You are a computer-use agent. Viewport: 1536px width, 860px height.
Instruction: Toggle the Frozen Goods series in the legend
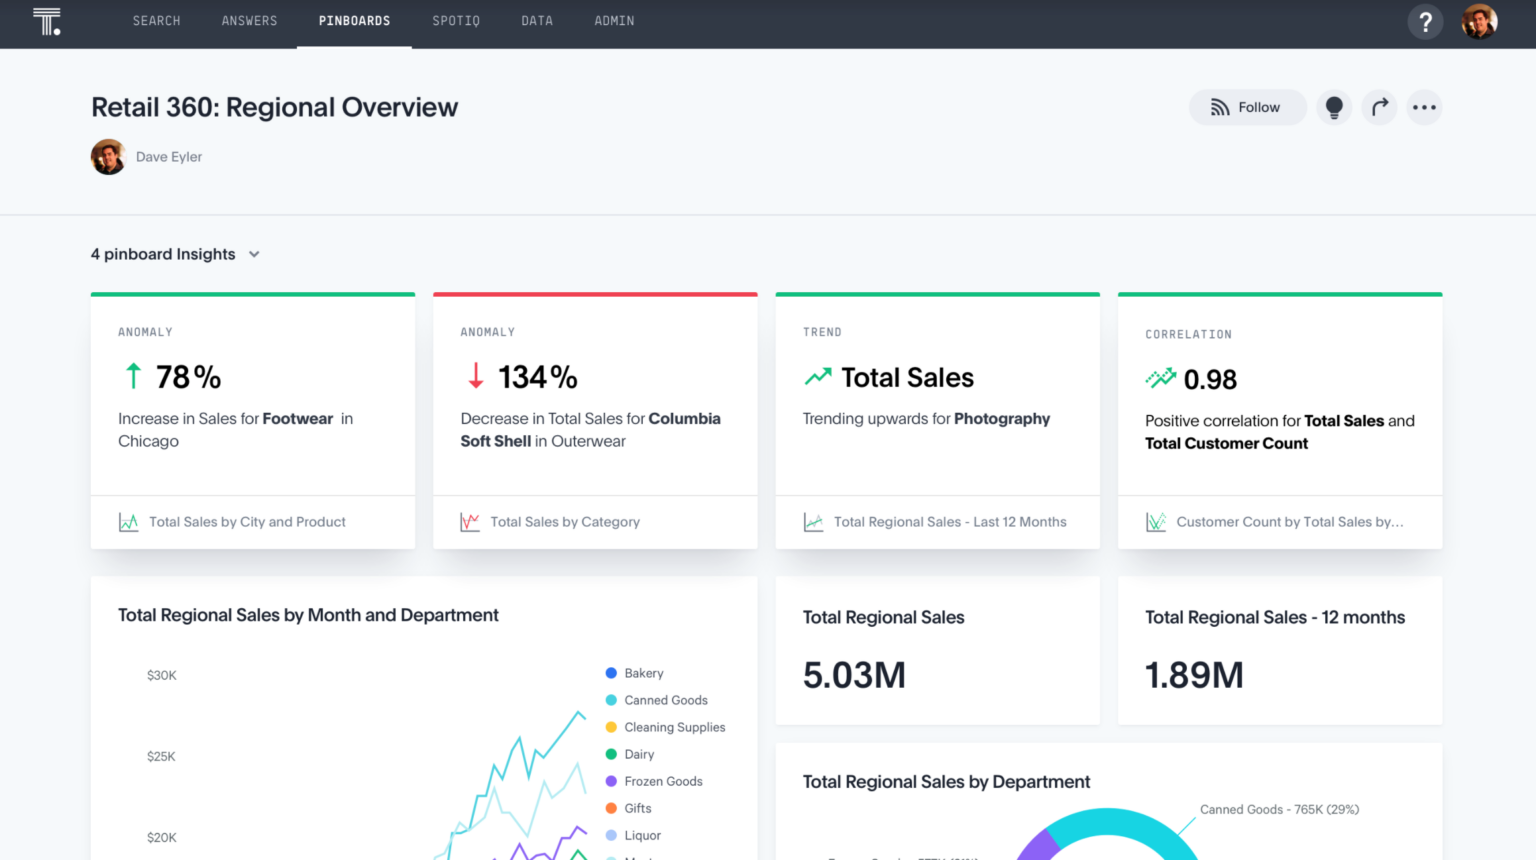[655, 781]
